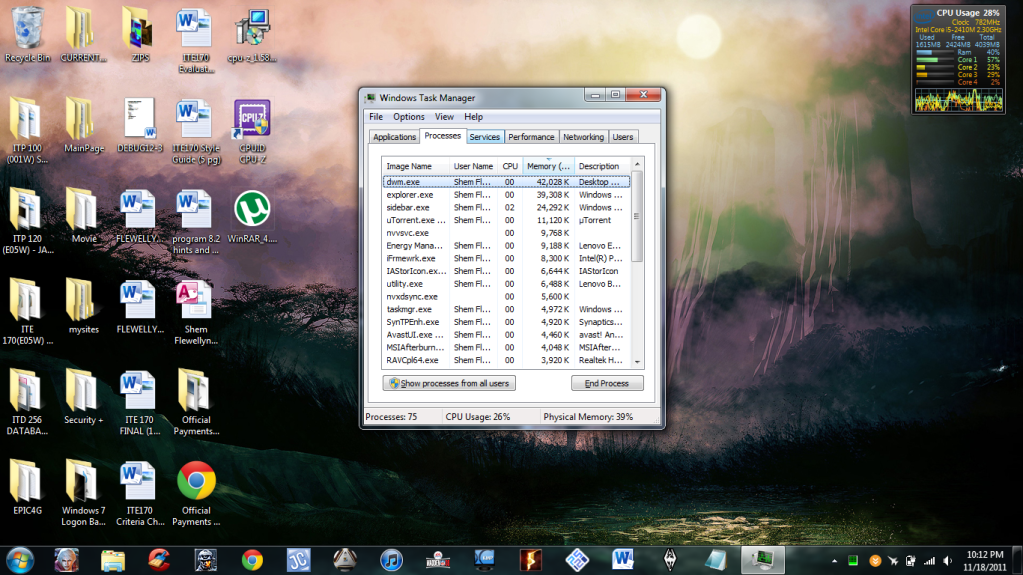Click the volume icon in system tray
The height and width of the screenshot is (575, 1023).
tap(948, 561)
